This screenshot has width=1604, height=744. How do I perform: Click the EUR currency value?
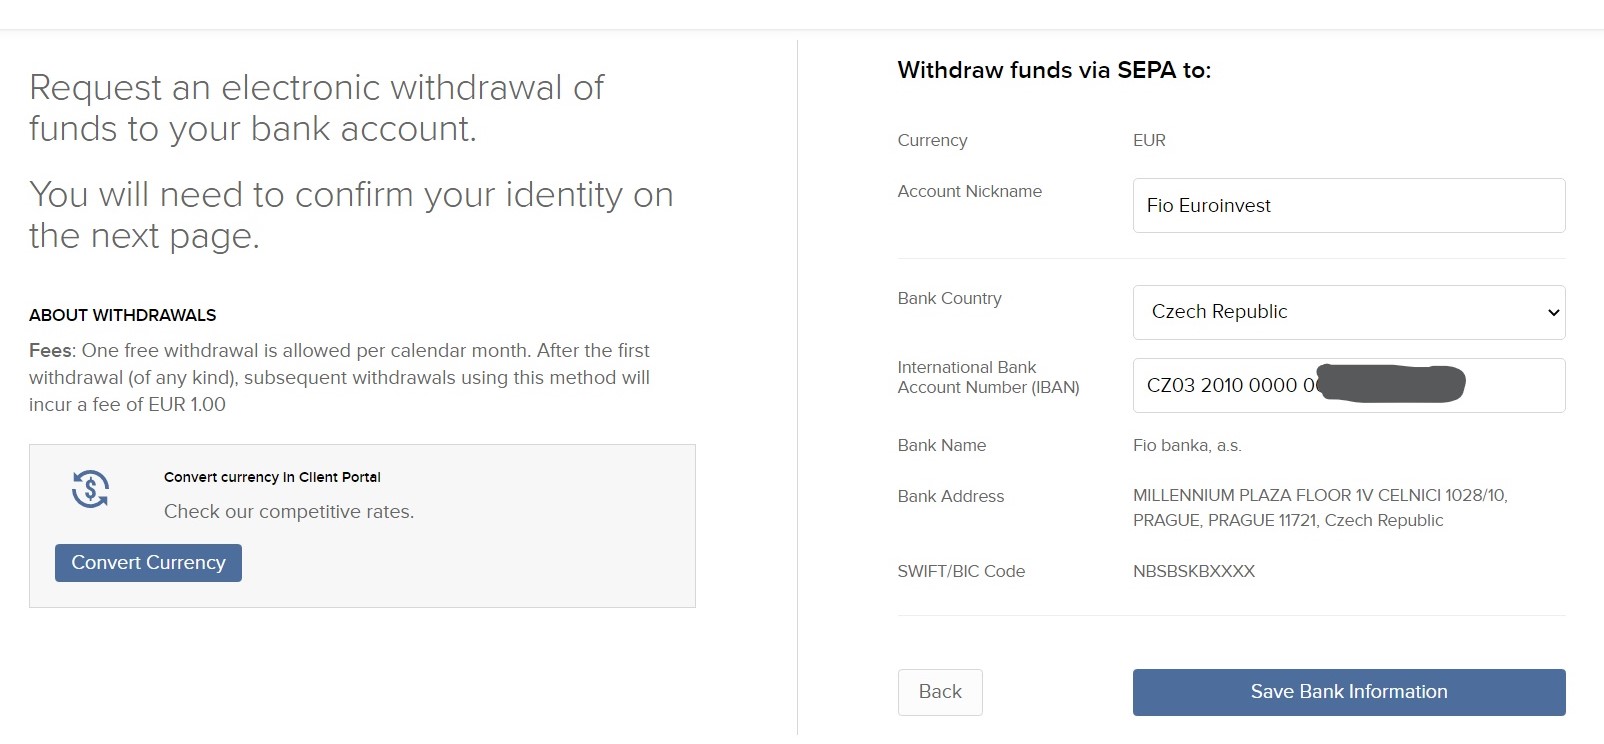(x=1149, y=141)
